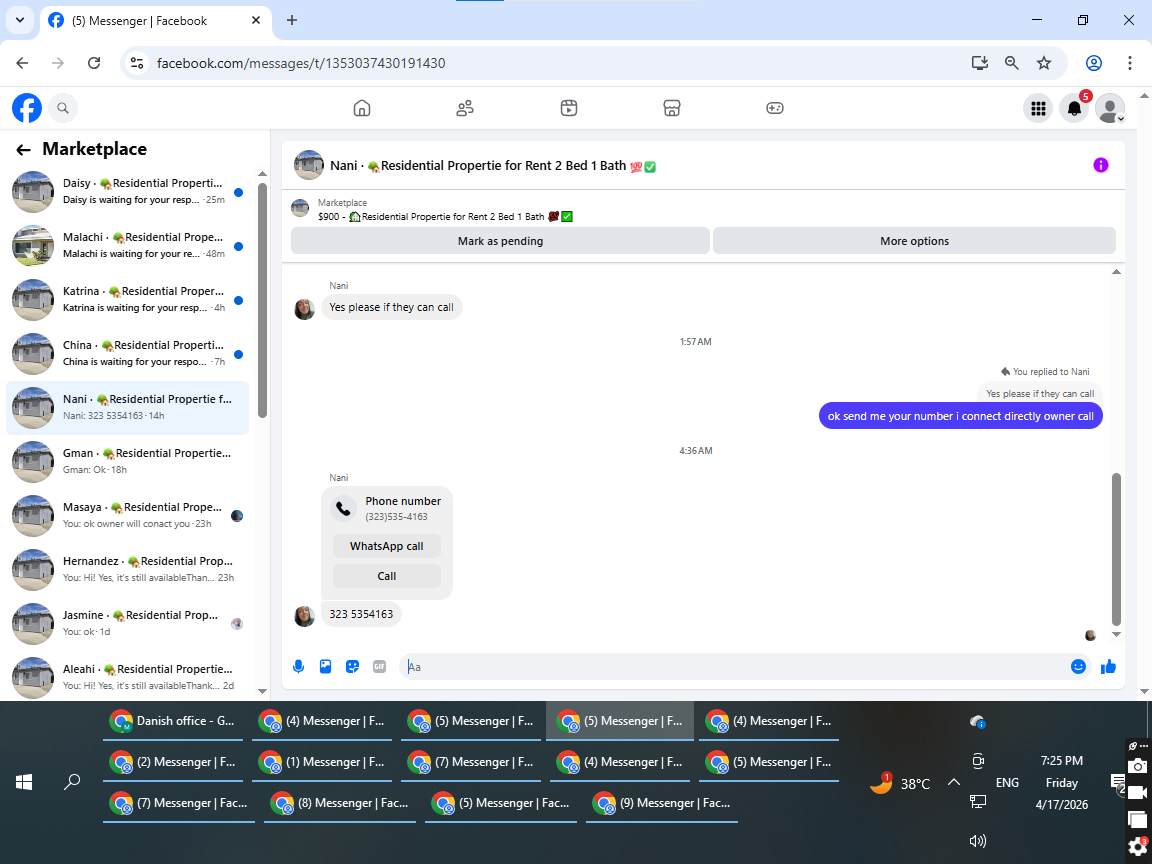Bookmark this page with the star icon
This screenshot has height=864, width=1152.
tap(1043, 63)
